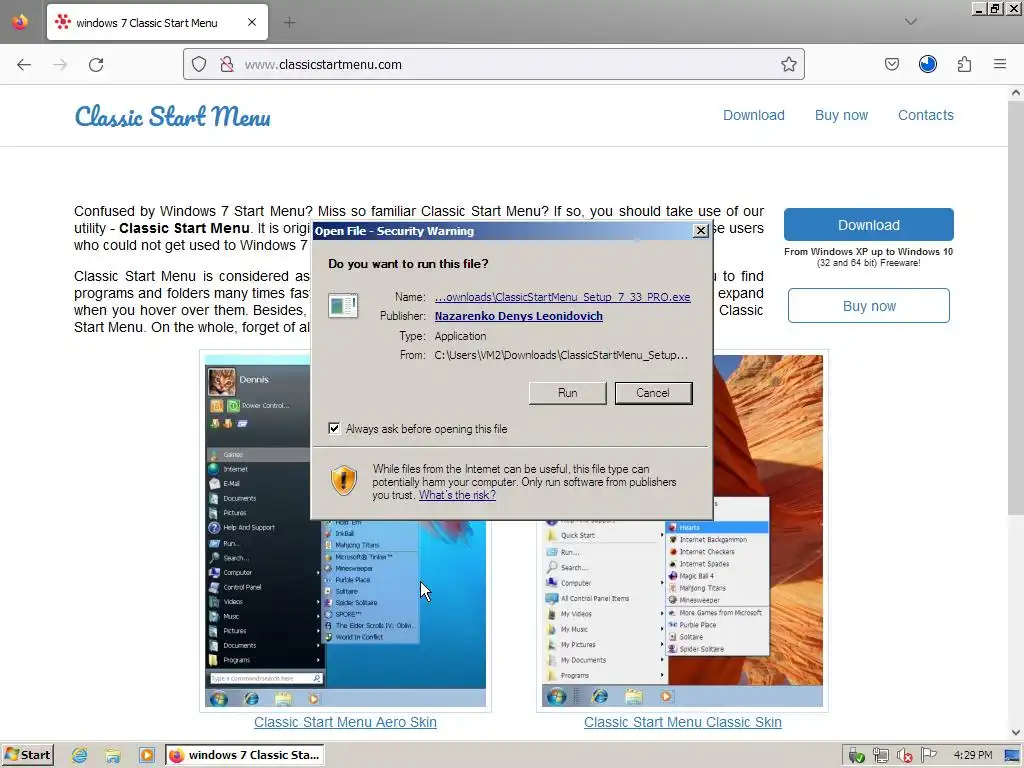Open the Action Center flag tray icon
Screen dimensions: 1024x768
click(x=928, y=755)
